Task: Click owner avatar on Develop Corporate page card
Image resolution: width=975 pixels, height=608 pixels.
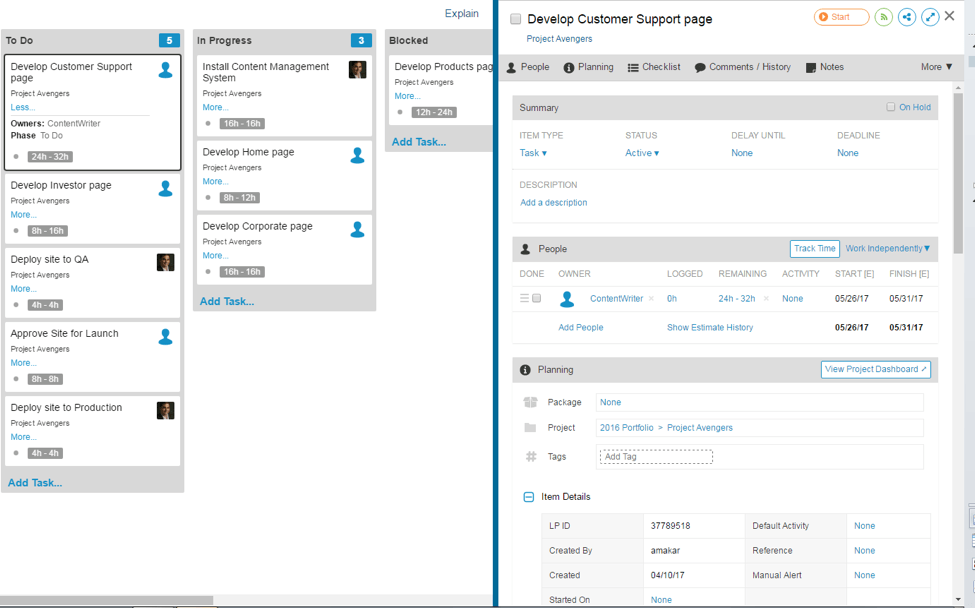Action: click(358, 229)
